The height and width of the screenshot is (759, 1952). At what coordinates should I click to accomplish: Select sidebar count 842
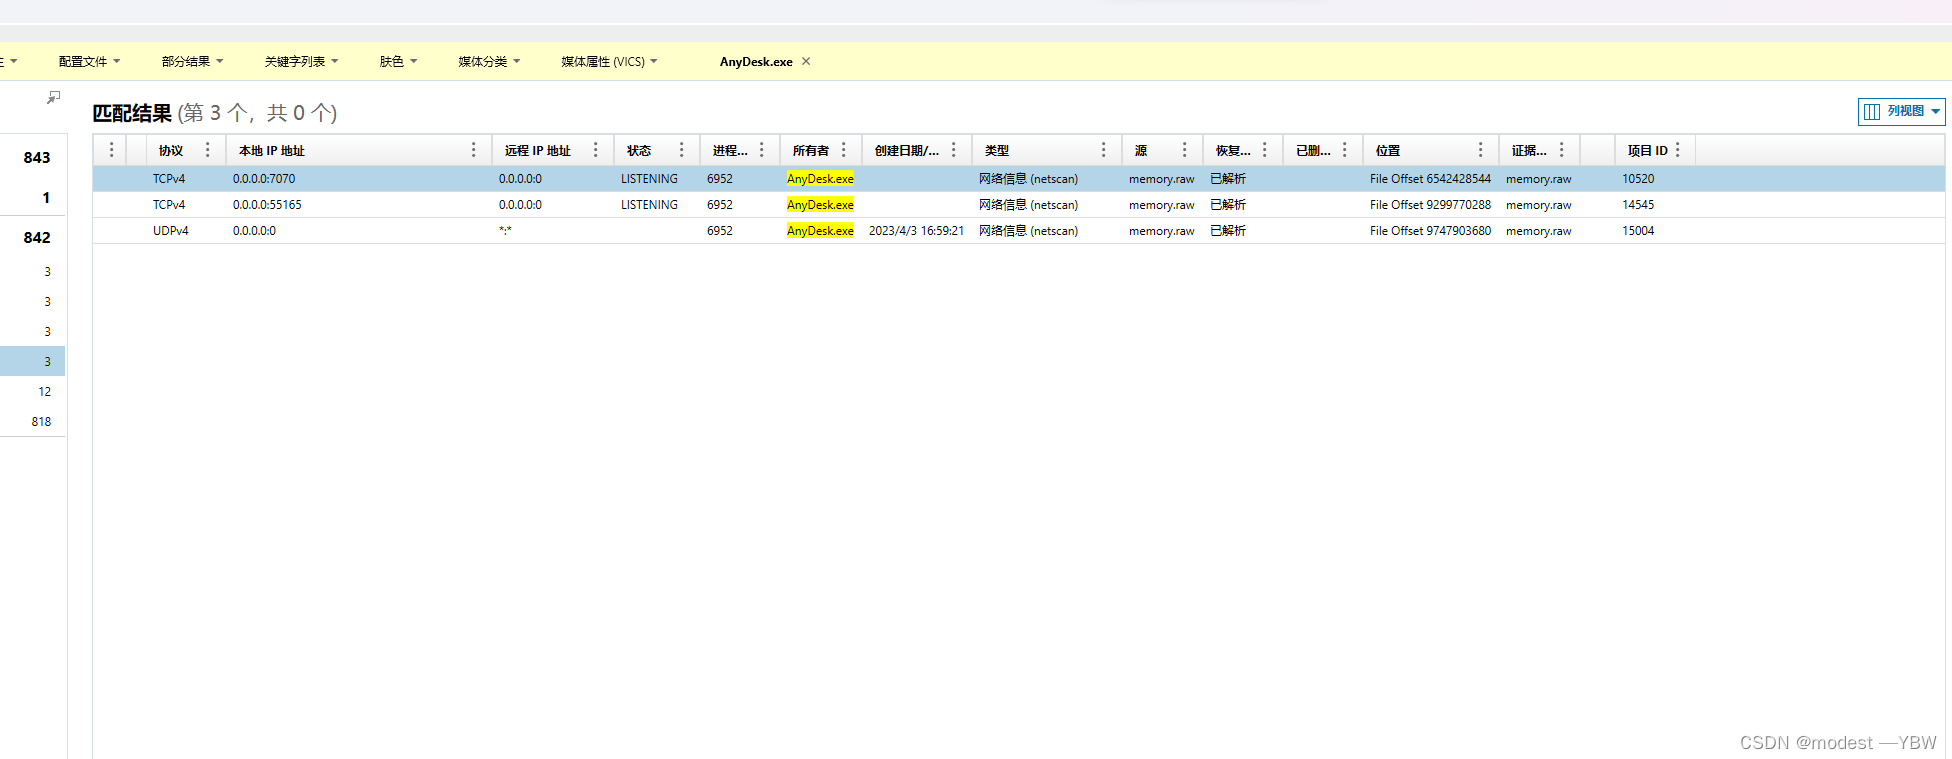(37, 238)
